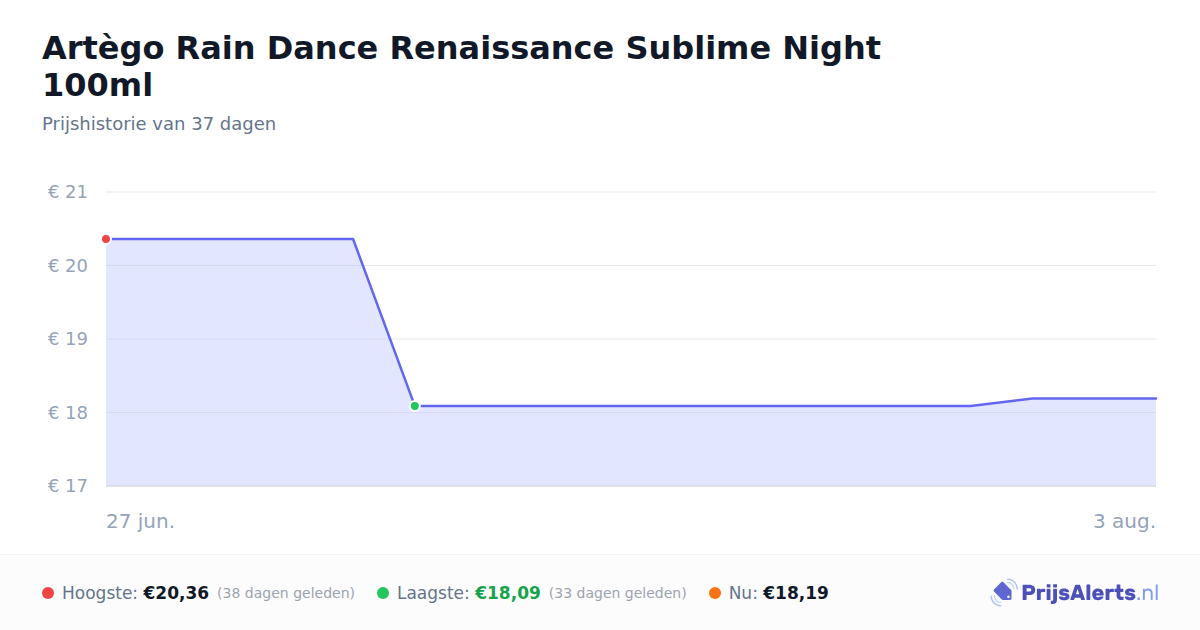
Task: Open the PrijsAlerts.nl brand link
Action: [x=1075, y=593]
